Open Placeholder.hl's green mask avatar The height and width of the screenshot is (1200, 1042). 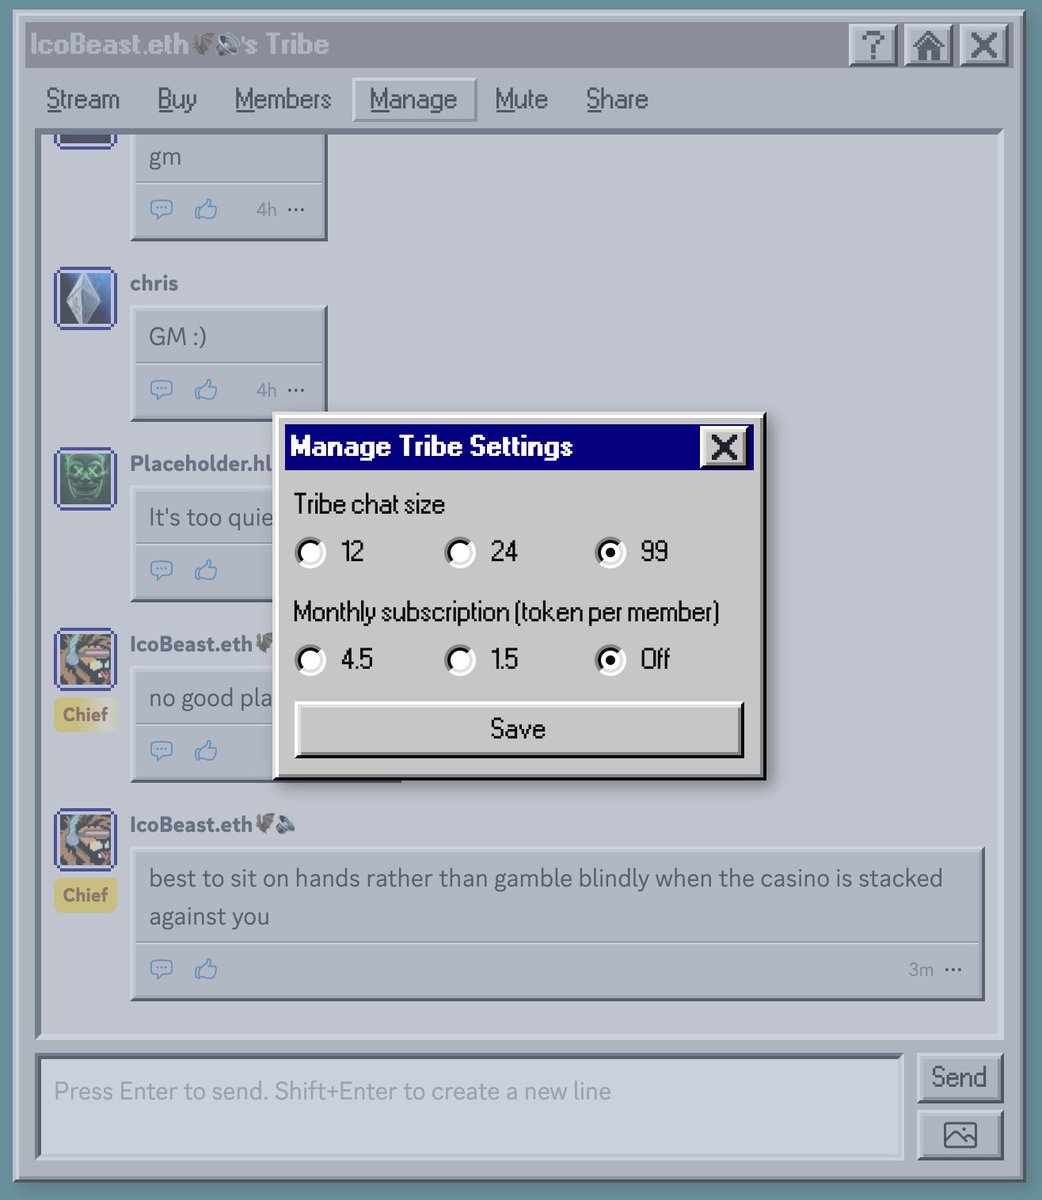85,478
